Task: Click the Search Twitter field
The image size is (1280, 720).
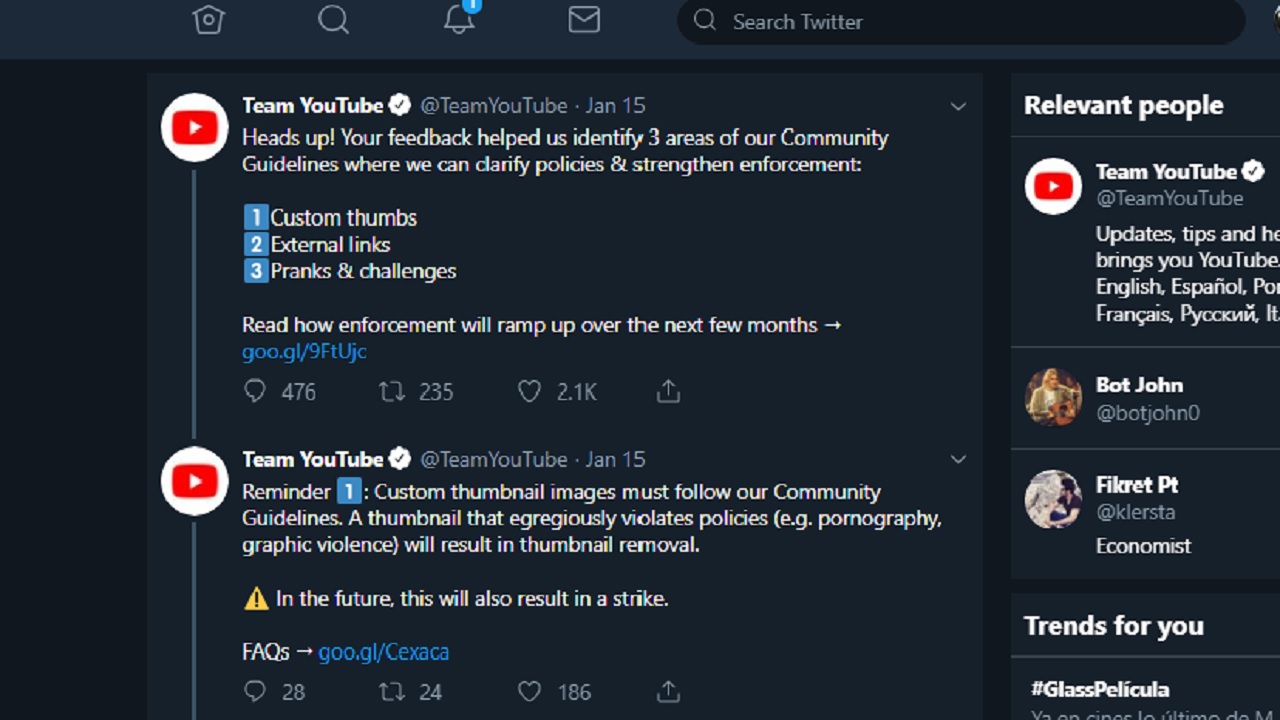Action: (960, 21)
